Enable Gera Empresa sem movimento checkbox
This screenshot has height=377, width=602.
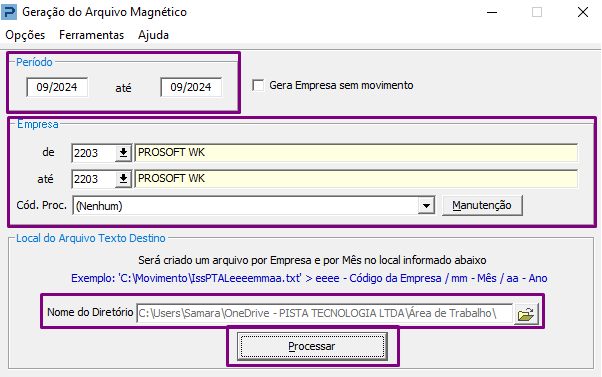pos(258,85)
